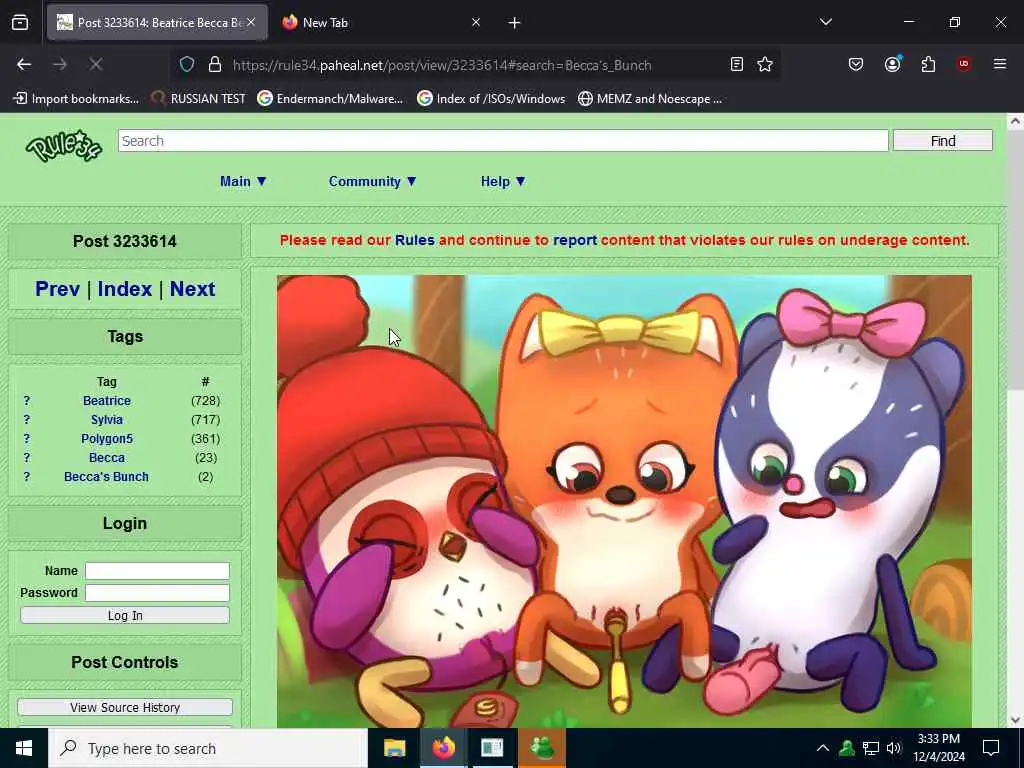Click the Rule34 site logo
1024x768 pixels.
(x=63, y=146)
